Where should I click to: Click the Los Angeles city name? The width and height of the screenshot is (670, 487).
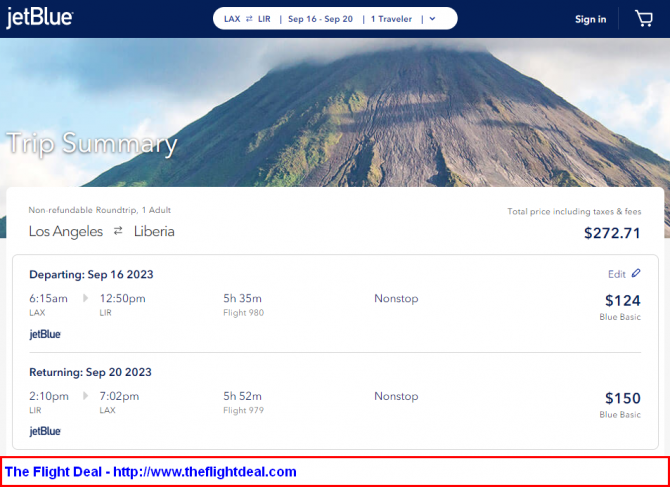[x=66, y=232]
